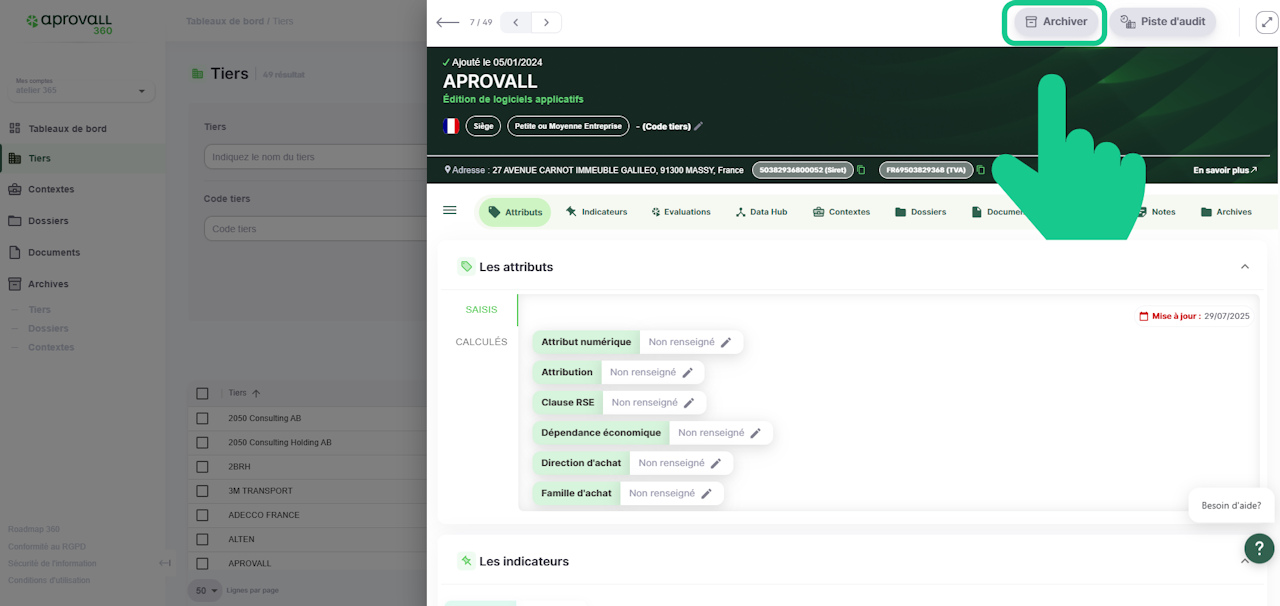The image size is (1280, 606).
Task: Switch to the Data Hub tab
Action: pyautogui.click(x=761, y=212)
